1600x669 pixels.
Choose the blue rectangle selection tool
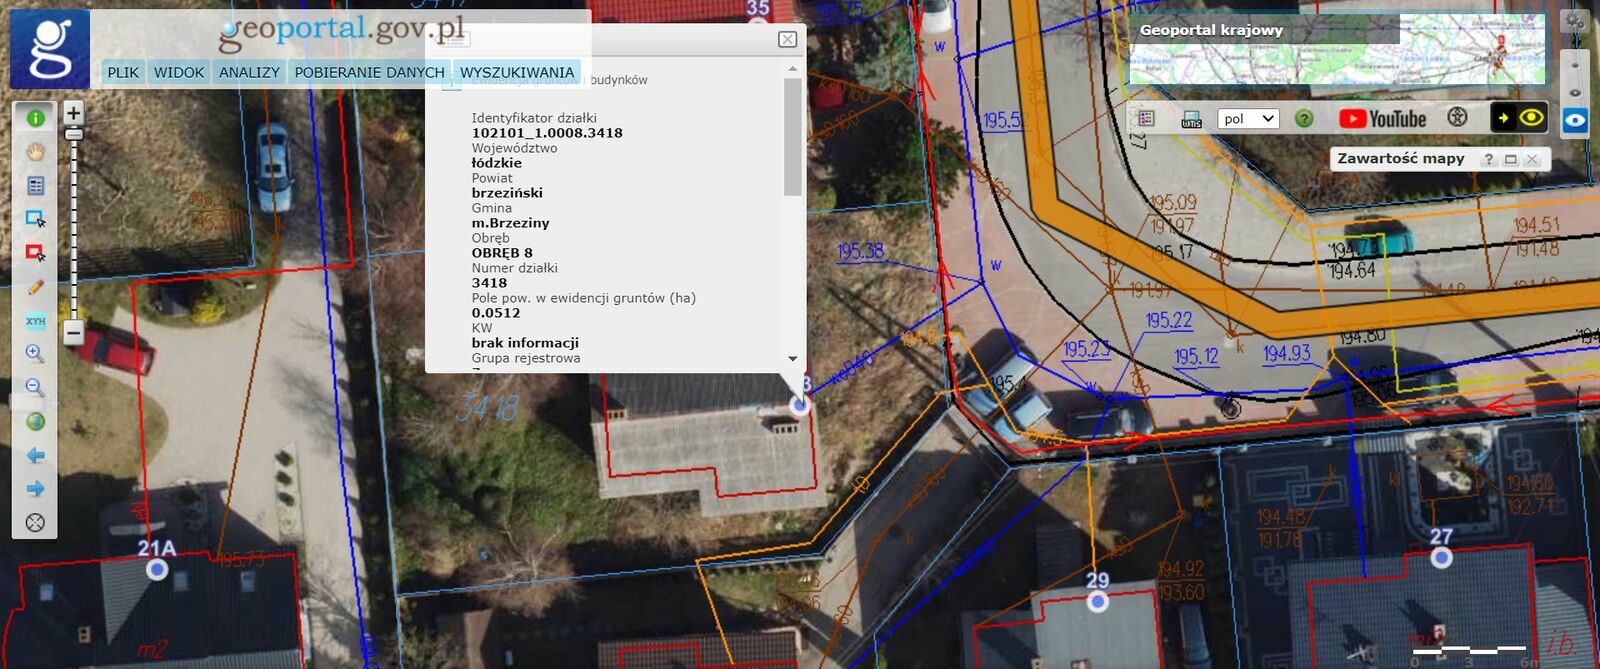tap(36, 219)
